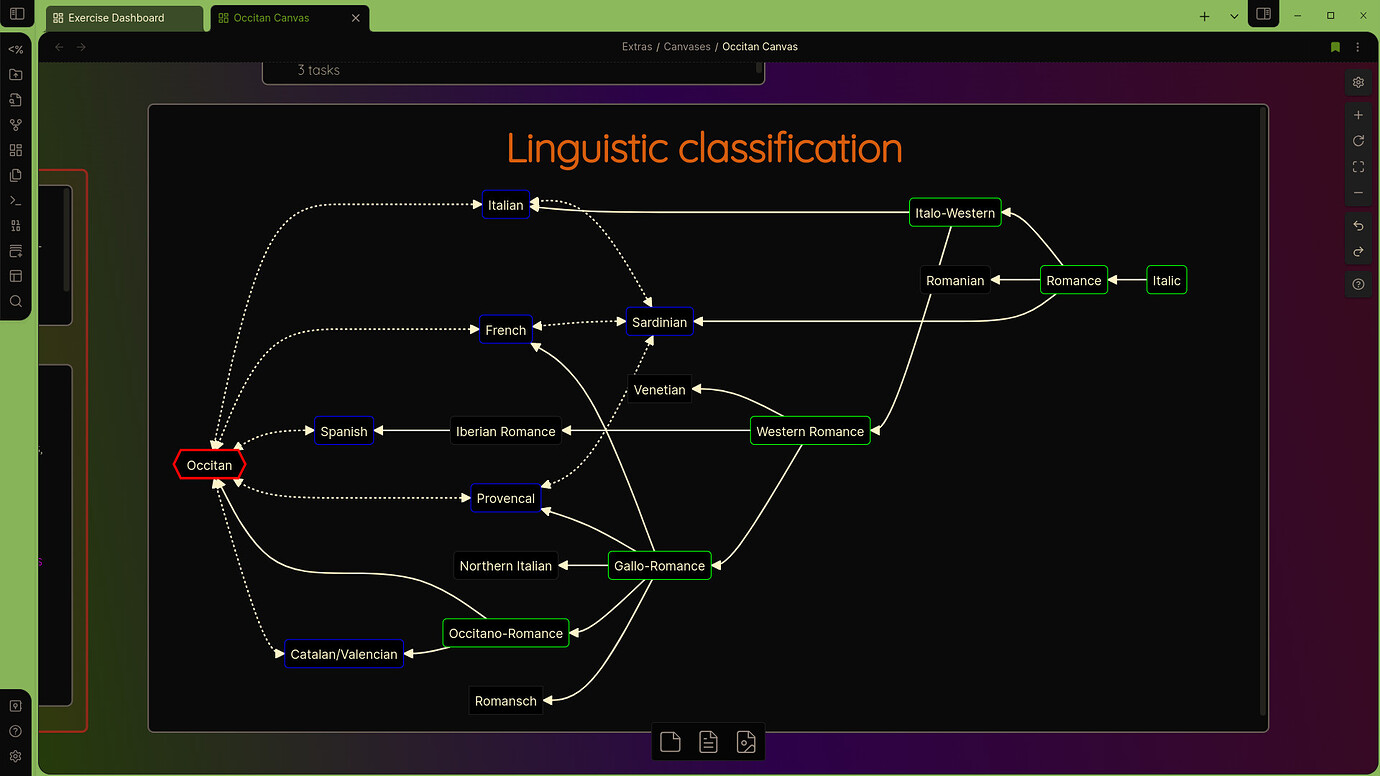Image resolution: width=1380 pixels, height=776 pixels.
Task: Toggle the green bookmark icon
Action: pyautogui.click(x=1335, y=47)
